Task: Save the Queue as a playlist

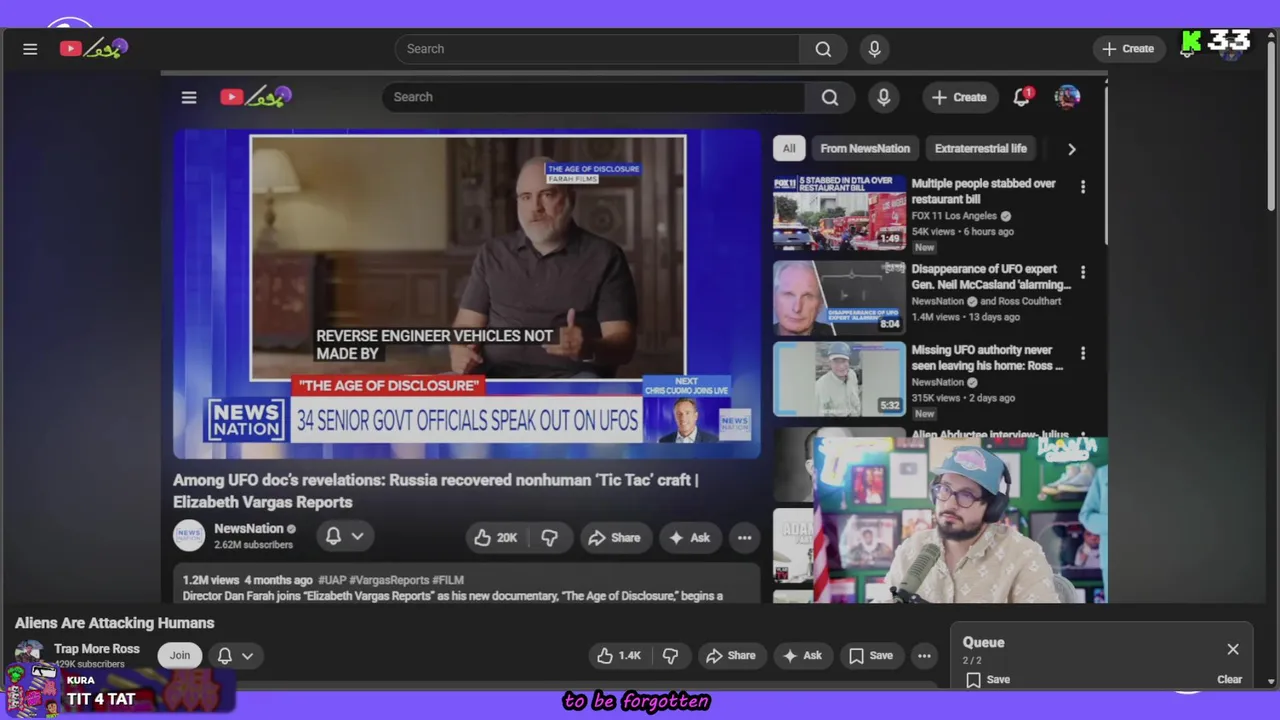Action: click(988, 680)
